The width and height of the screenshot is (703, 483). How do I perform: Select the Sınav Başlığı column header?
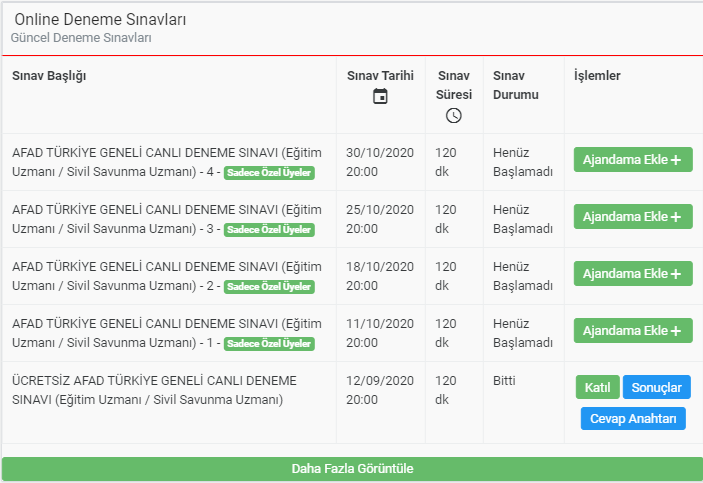(x=49, y=76)
